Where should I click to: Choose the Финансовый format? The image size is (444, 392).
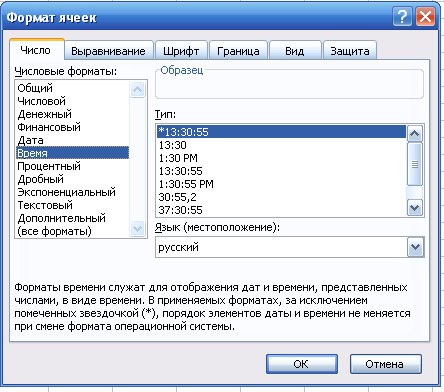pos(72,127)
